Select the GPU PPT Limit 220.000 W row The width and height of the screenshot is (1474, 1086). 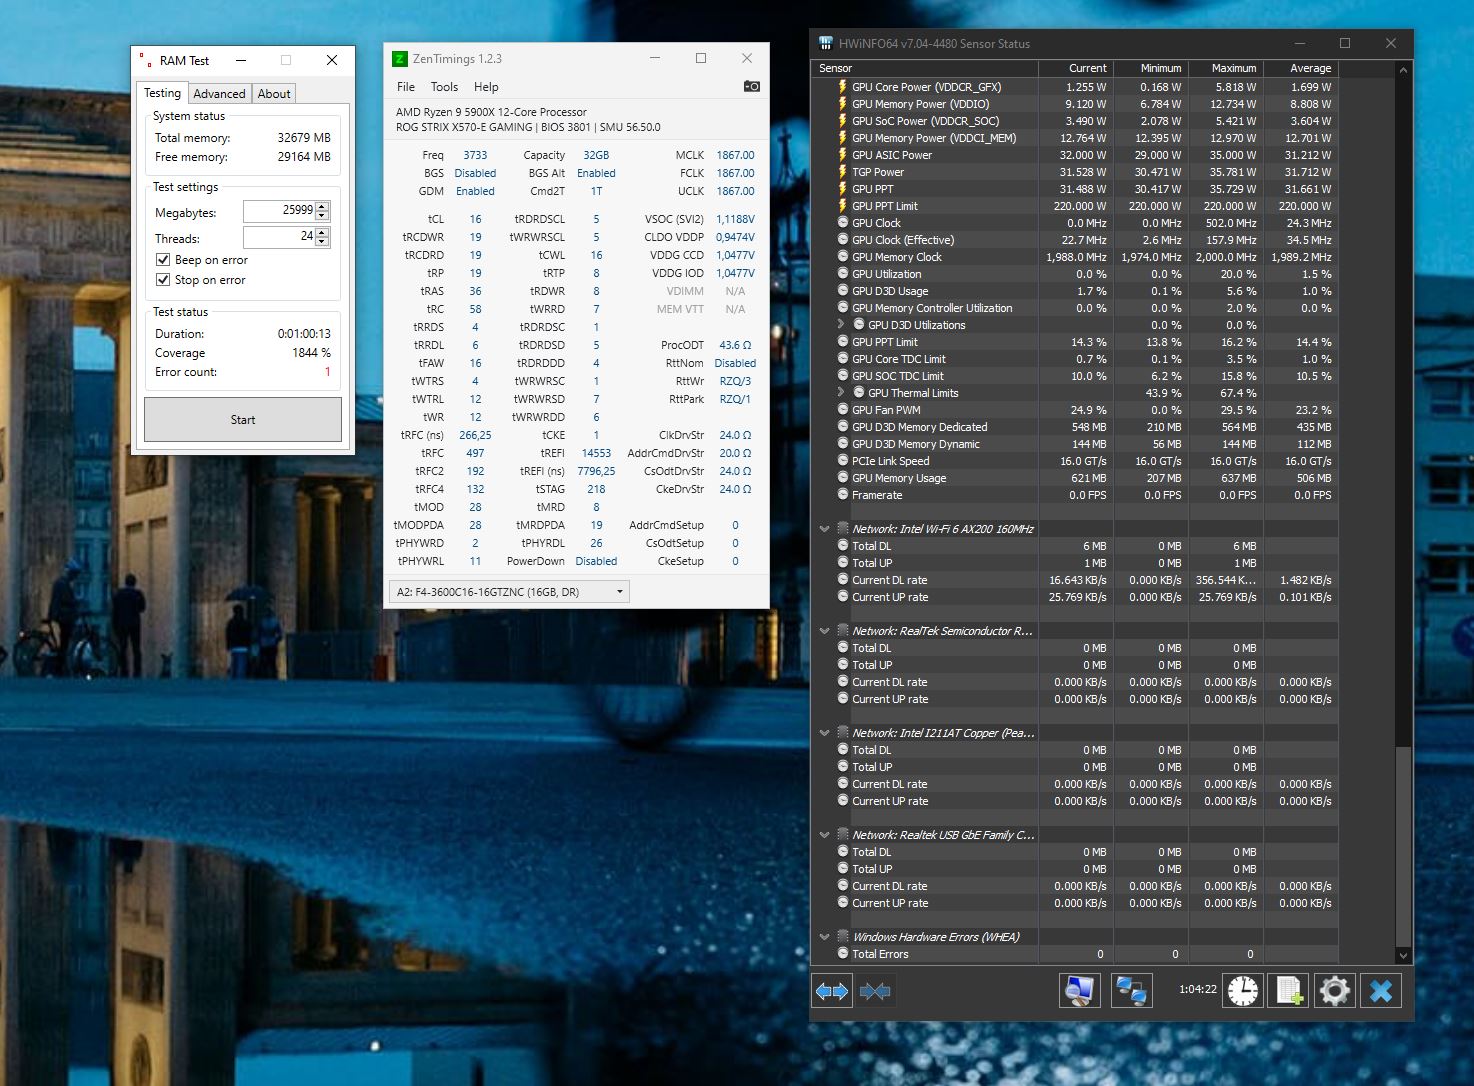coord(1075,206)
